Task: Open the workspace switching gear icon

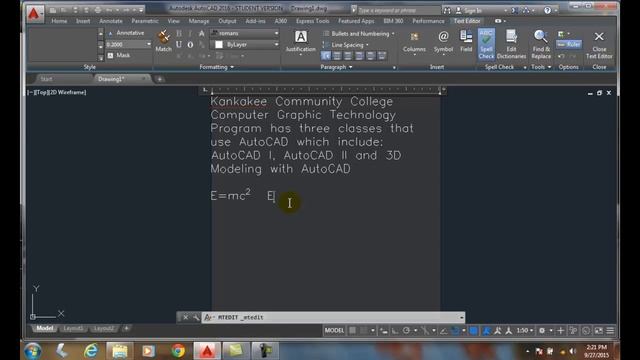Action: tap(542, 330)
